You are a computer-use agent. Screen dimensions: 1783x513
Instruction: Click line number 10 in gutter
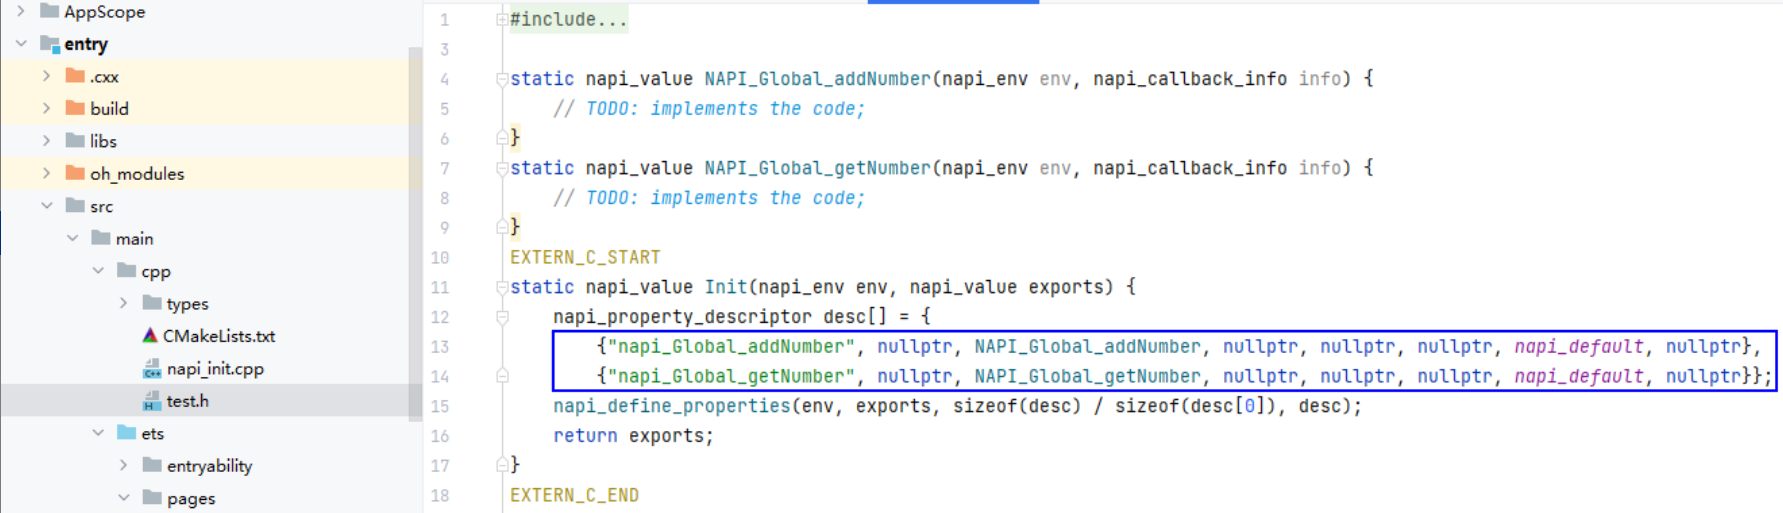pos(440,258)
